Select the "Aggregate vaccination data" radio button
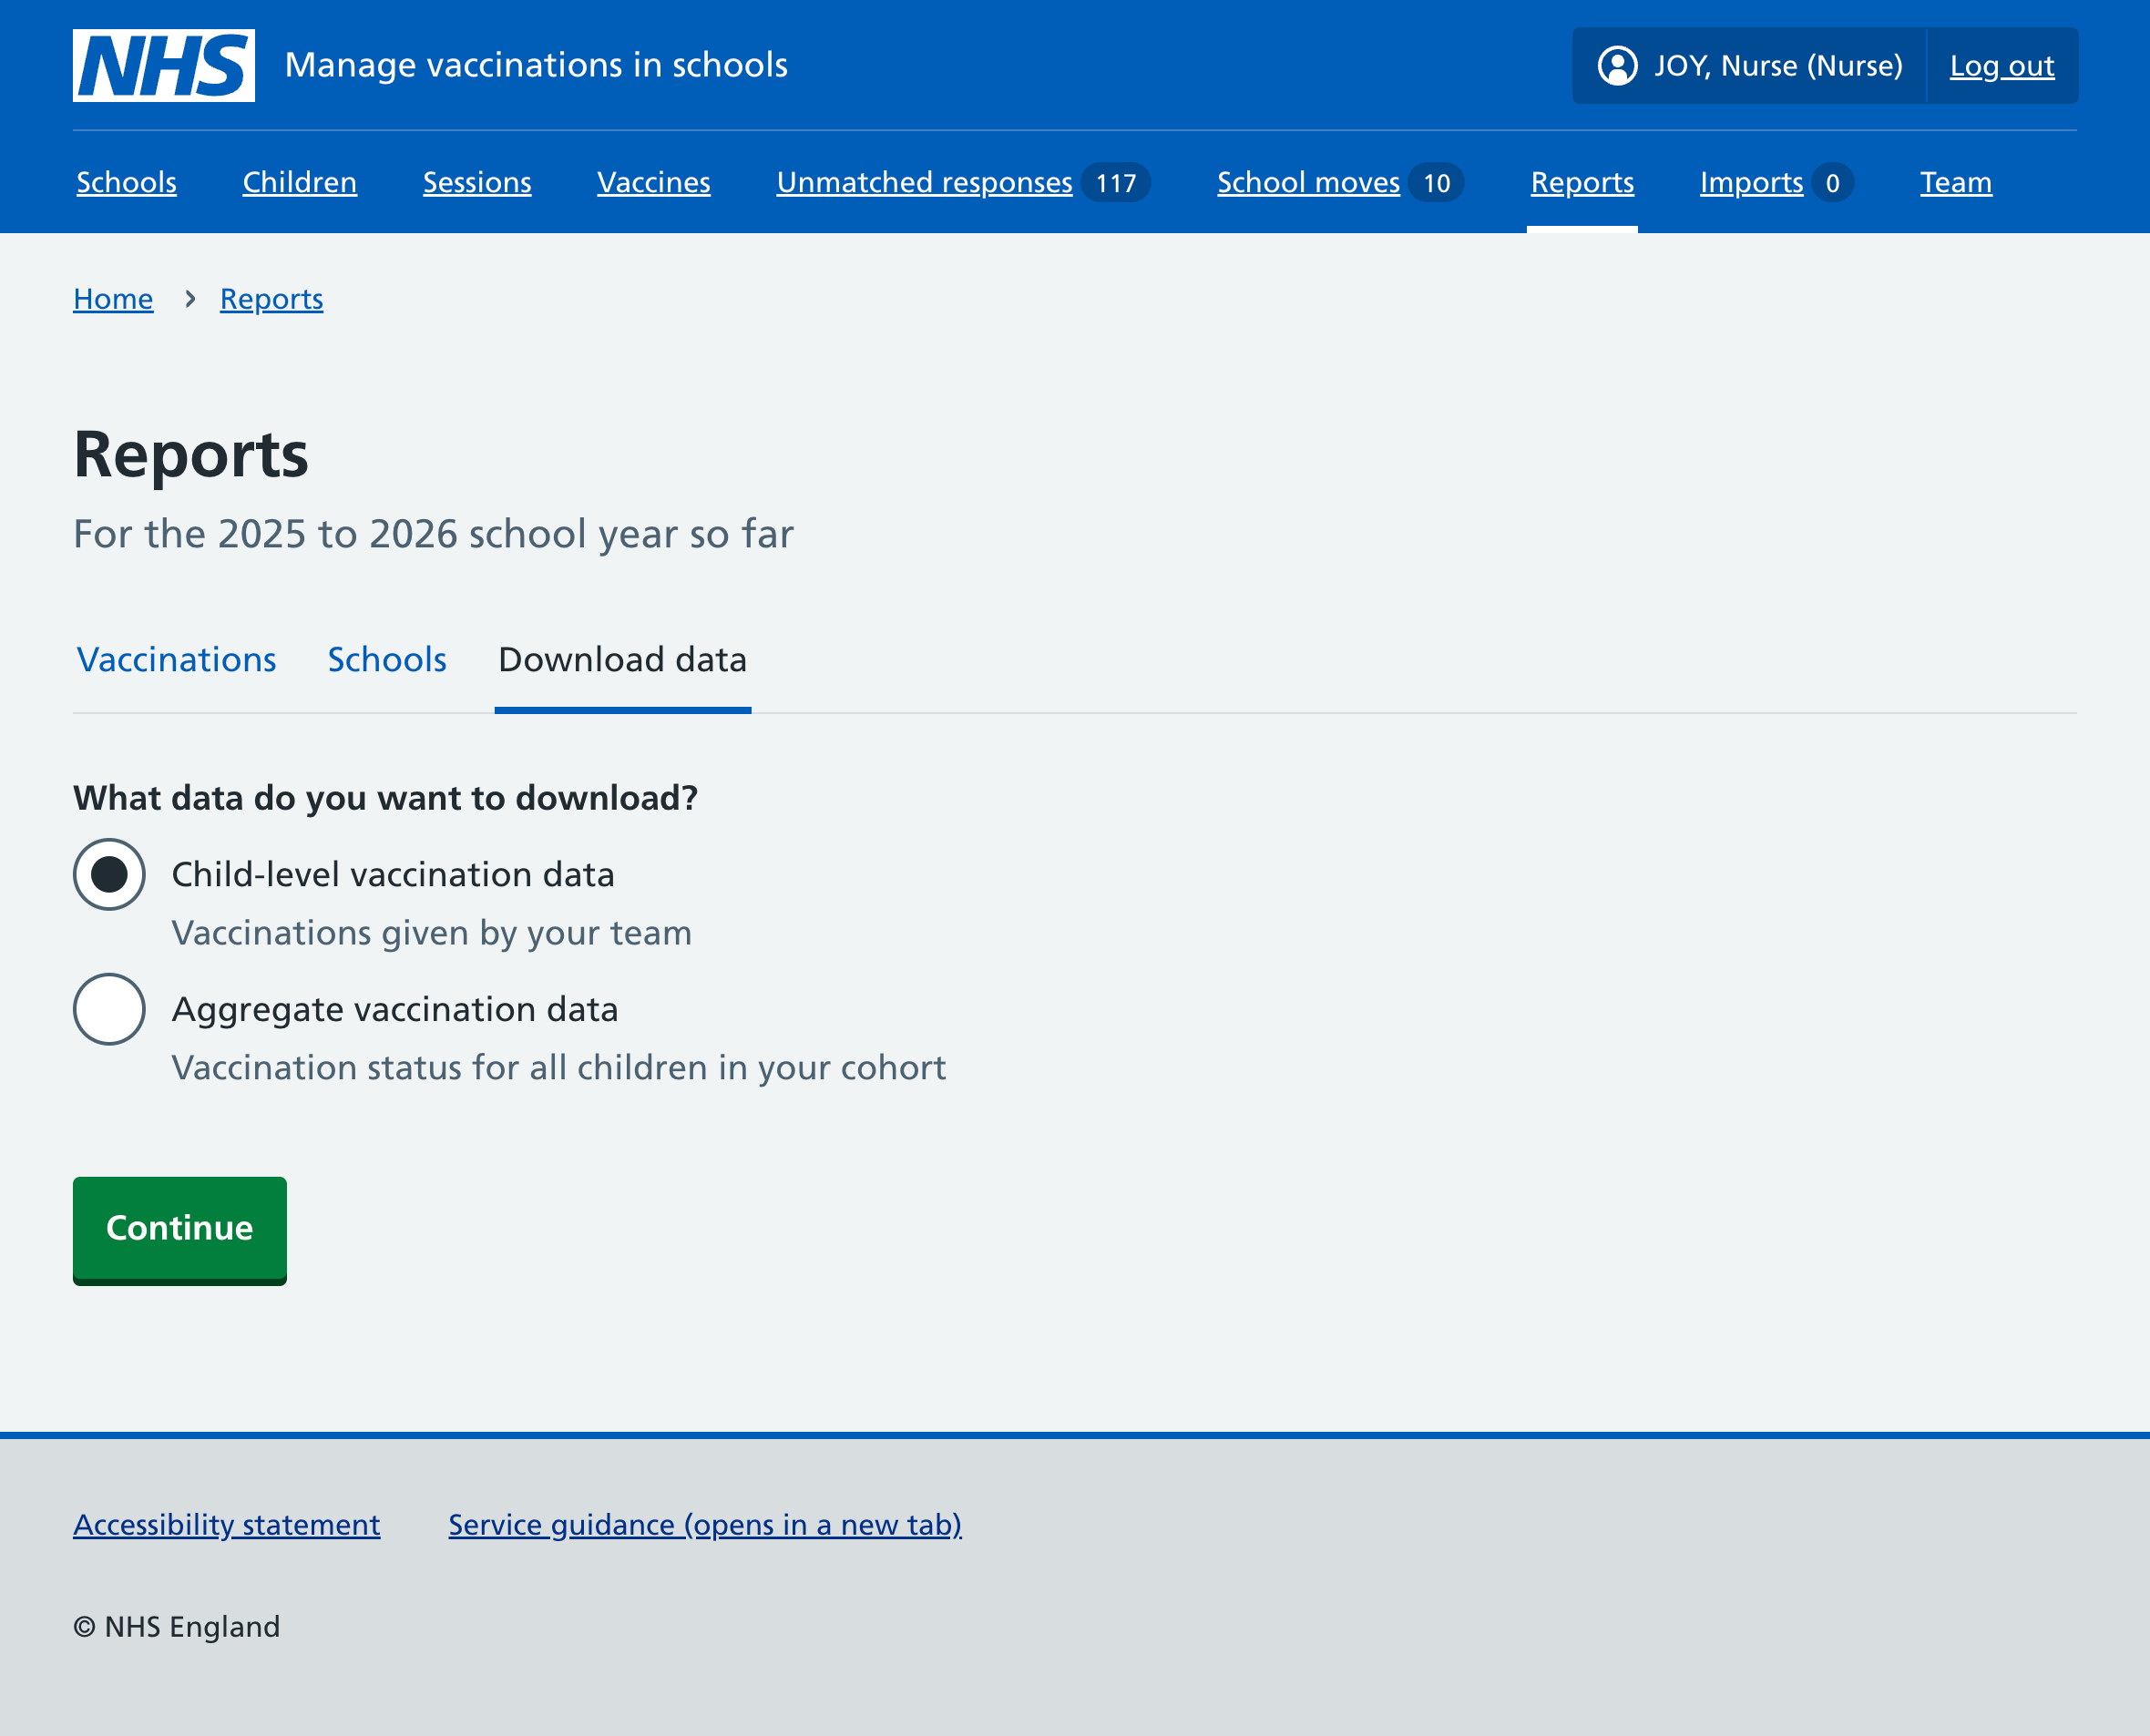Screen dimensions: 2150x1736 [x=109, y=1010]
